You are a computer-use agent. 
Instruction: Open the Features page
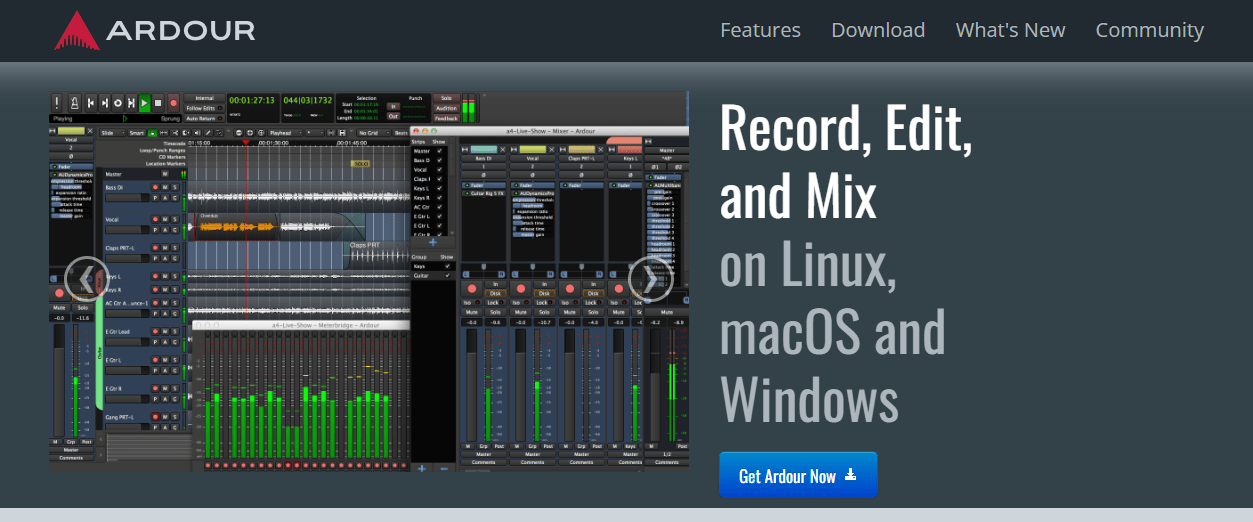760,30
